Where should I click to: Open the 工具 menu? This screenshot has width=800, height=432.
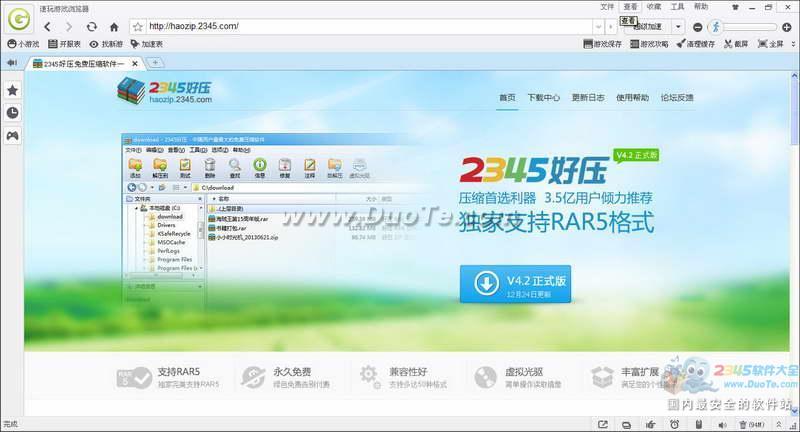(x=678, y=7)
